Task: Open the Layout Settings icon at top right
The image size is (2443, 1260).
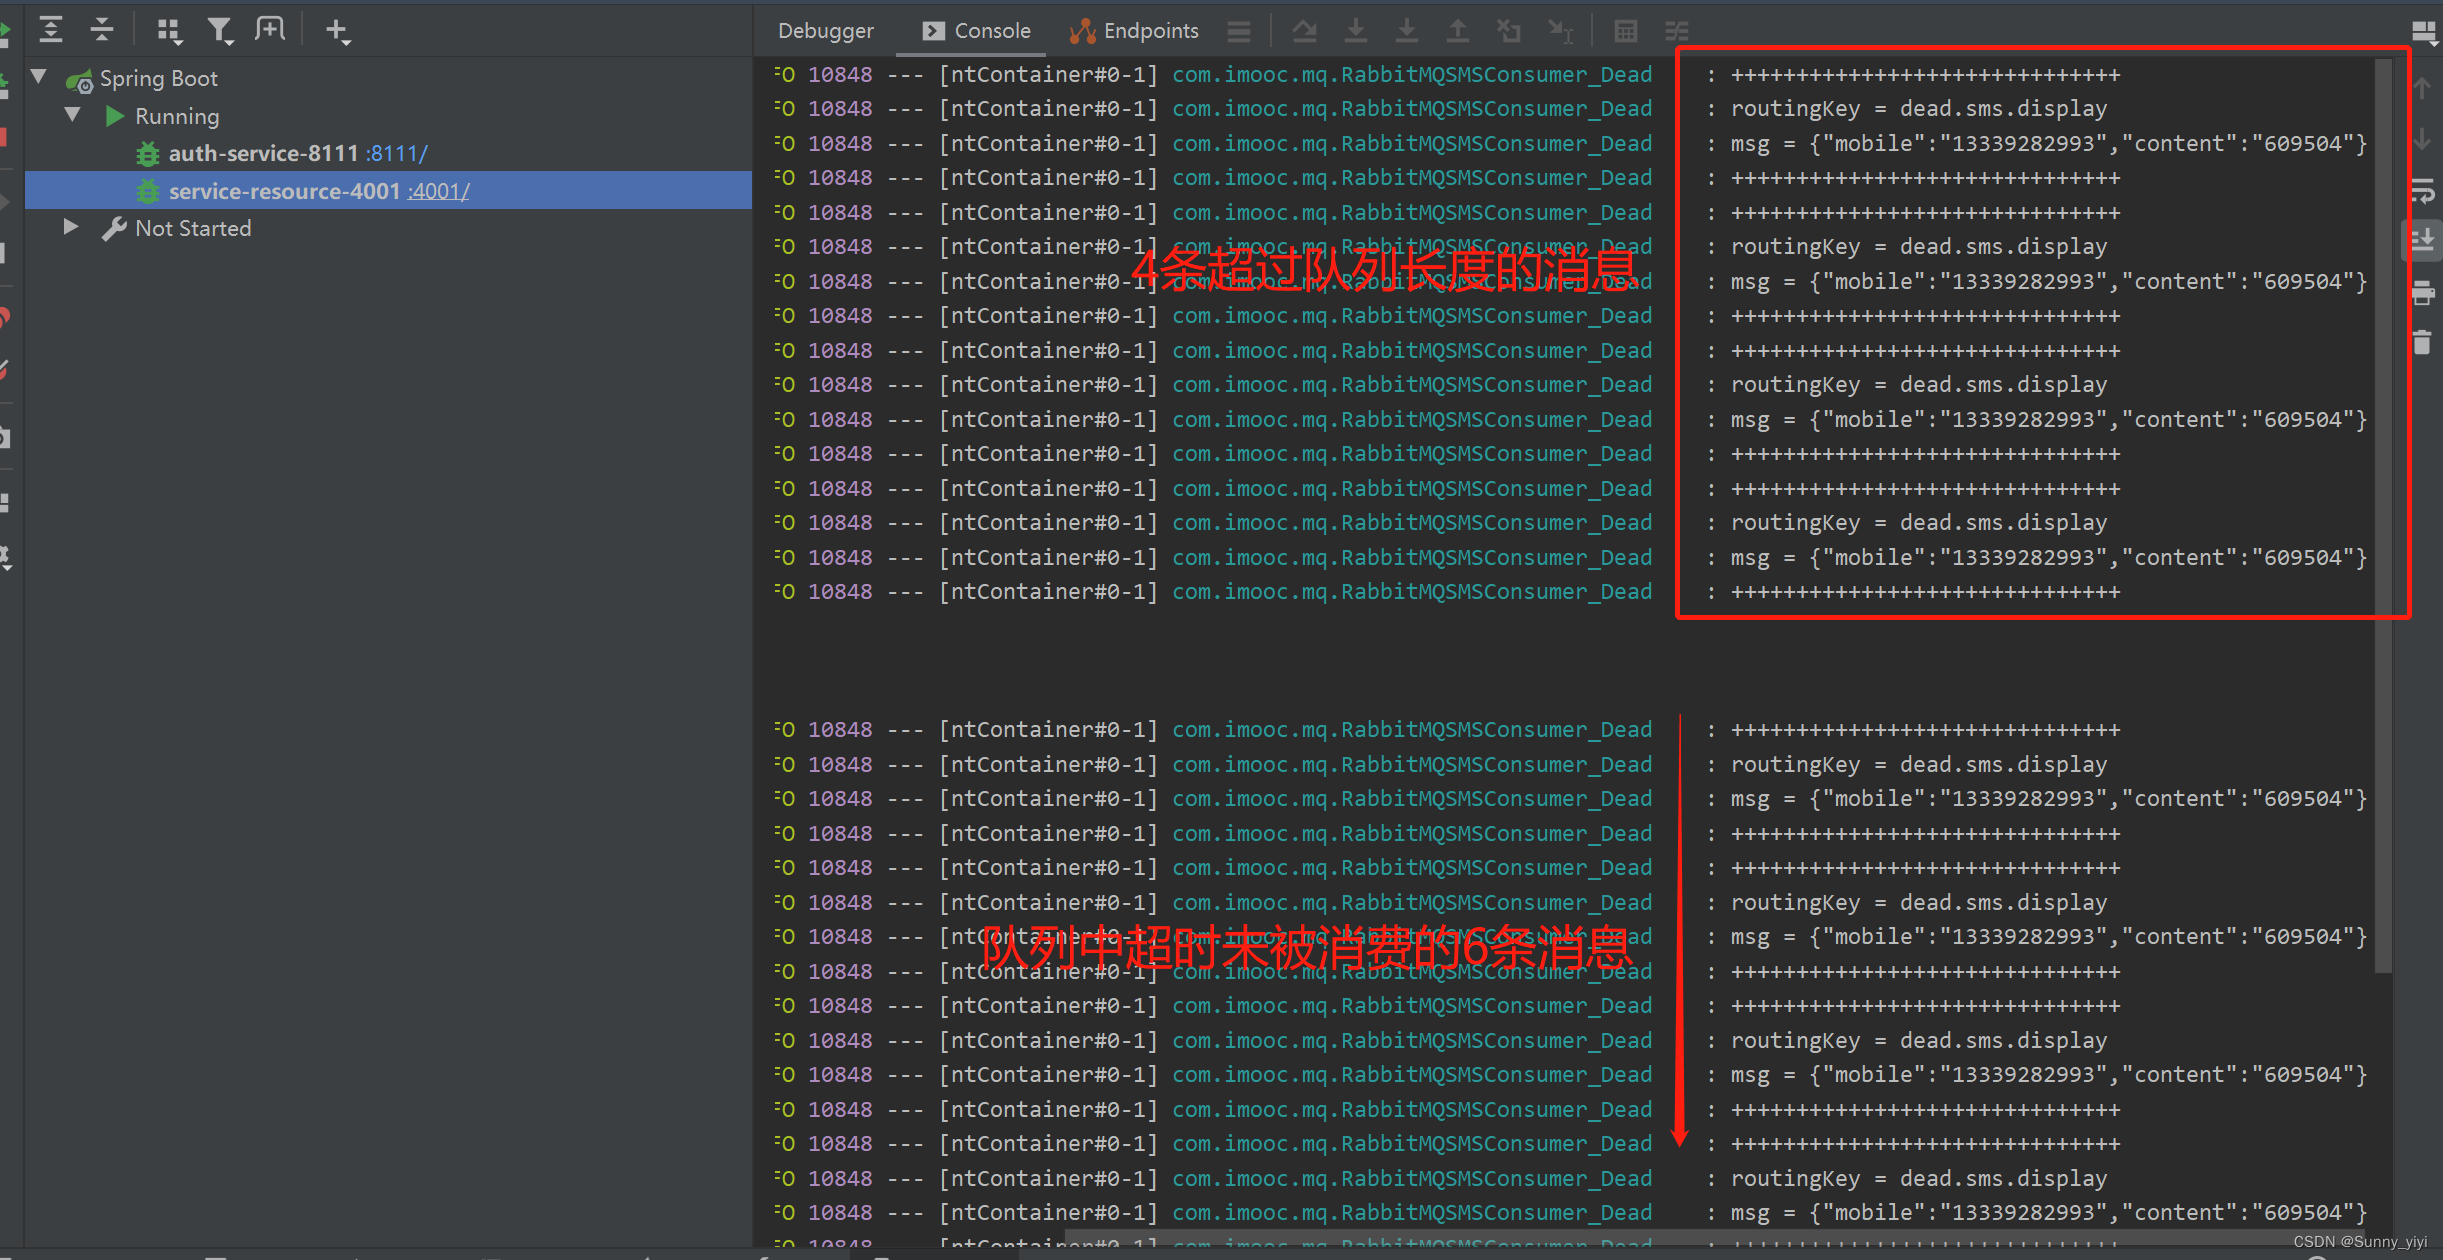Action: pyautogui.click(x=2425, y=31)
